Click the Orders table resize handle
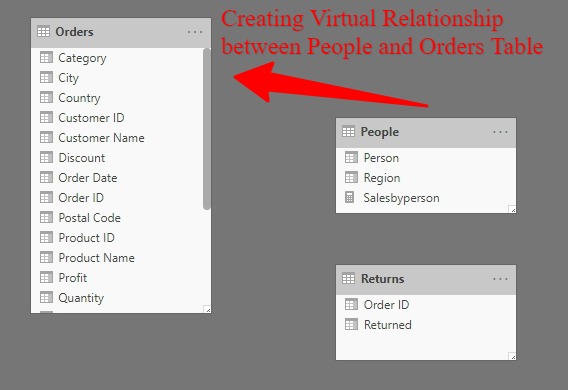This screenshot has height=390, width=568. click(208, 310)
